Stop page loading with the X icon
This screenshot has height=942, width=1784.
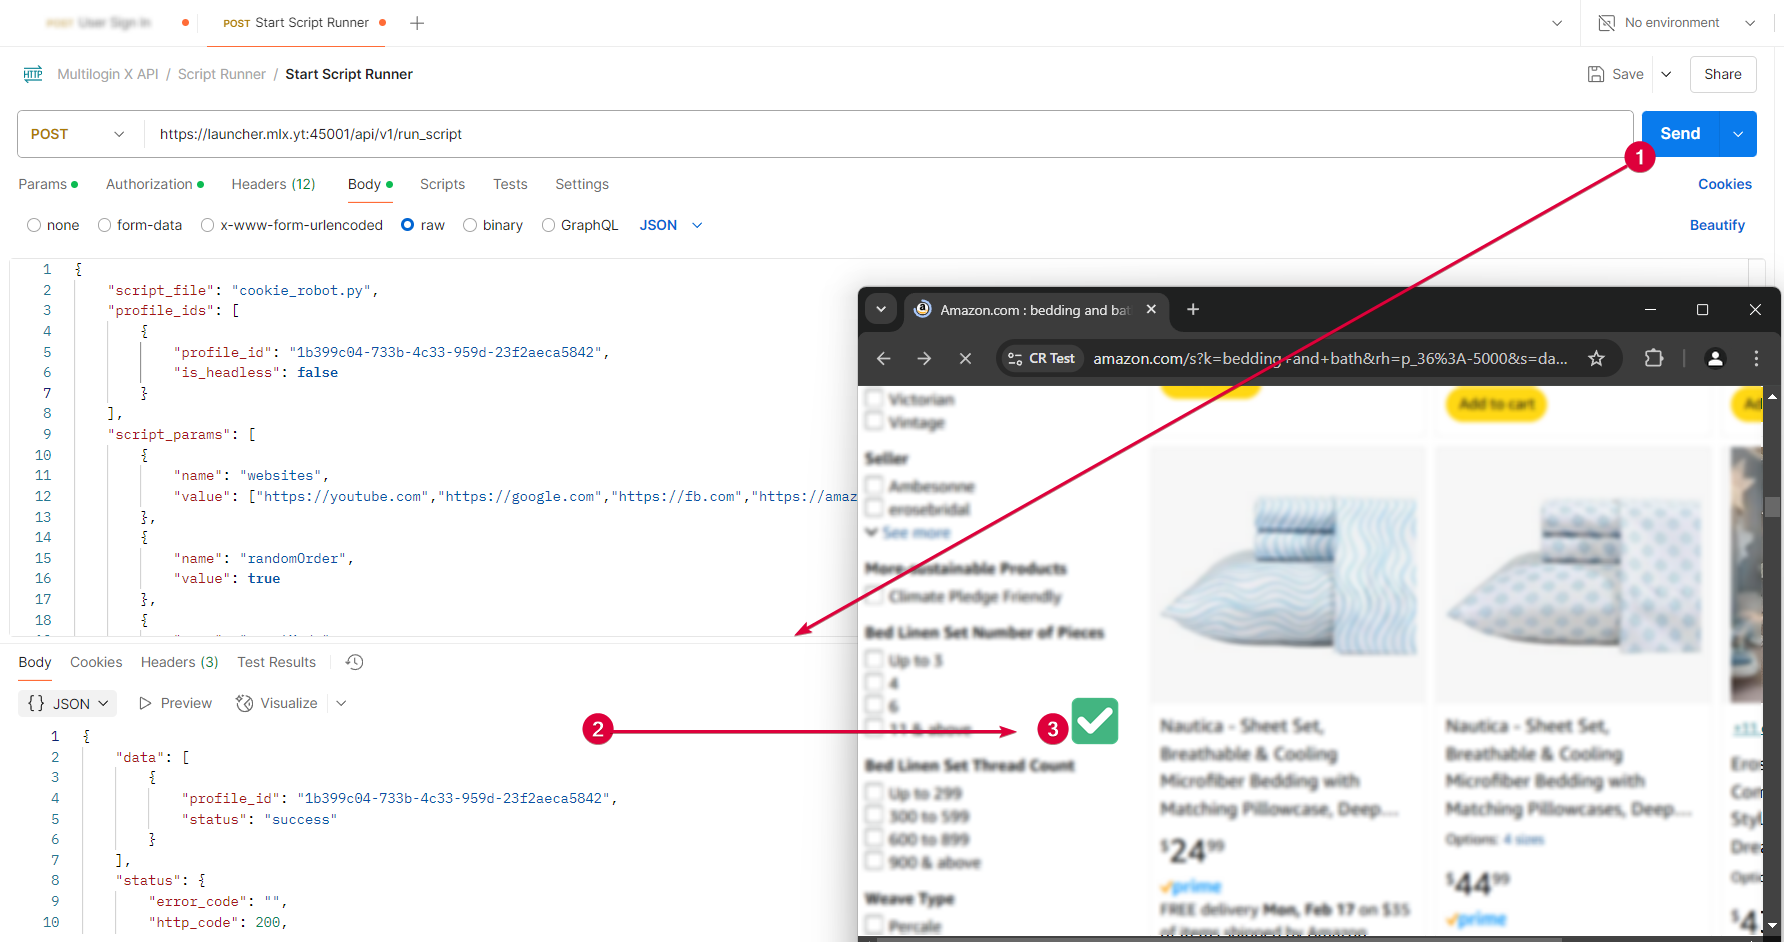click(x=965, y=358)
